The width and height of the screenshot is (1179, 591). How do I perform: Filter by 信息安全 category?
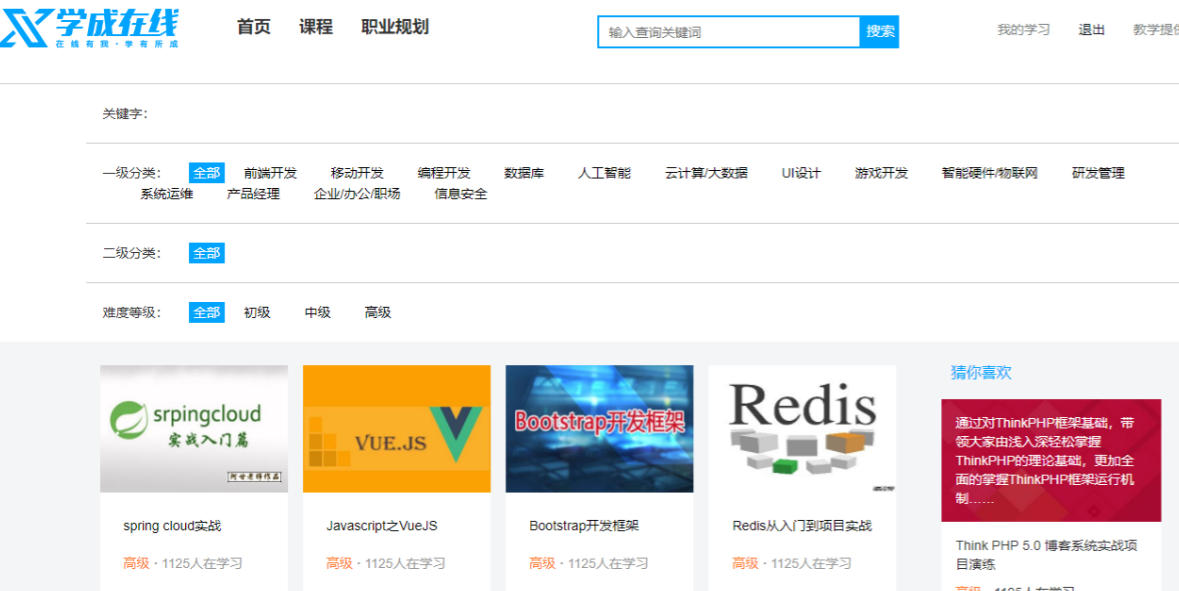tap(461, 194)
